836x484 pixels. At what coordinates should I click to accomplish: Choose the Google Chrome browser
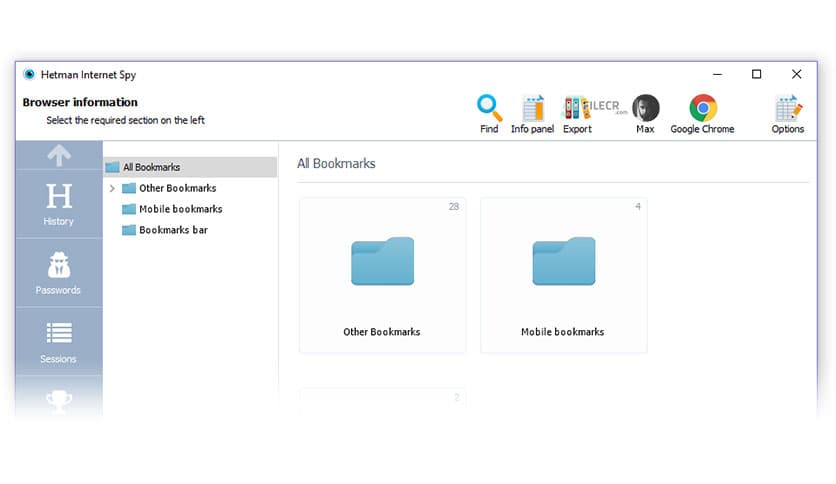tap(702, 114)
